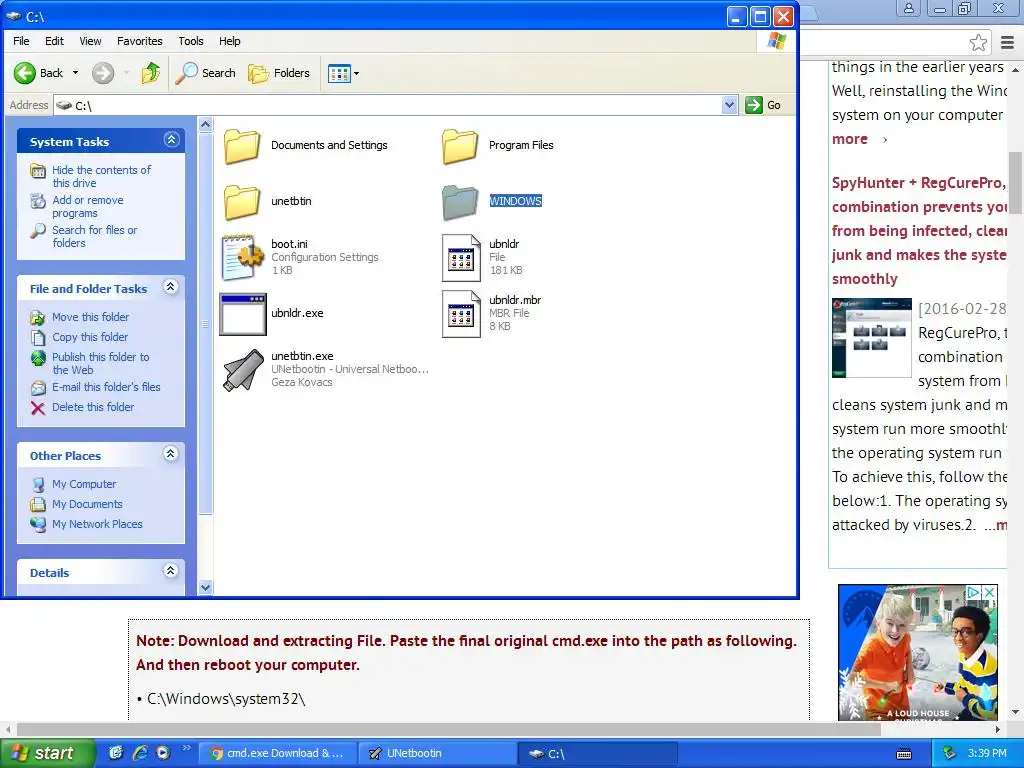The width and height of the screenshot is (1024, 768).
Task: Collapse the Details panel
Action: click(170, 571)
